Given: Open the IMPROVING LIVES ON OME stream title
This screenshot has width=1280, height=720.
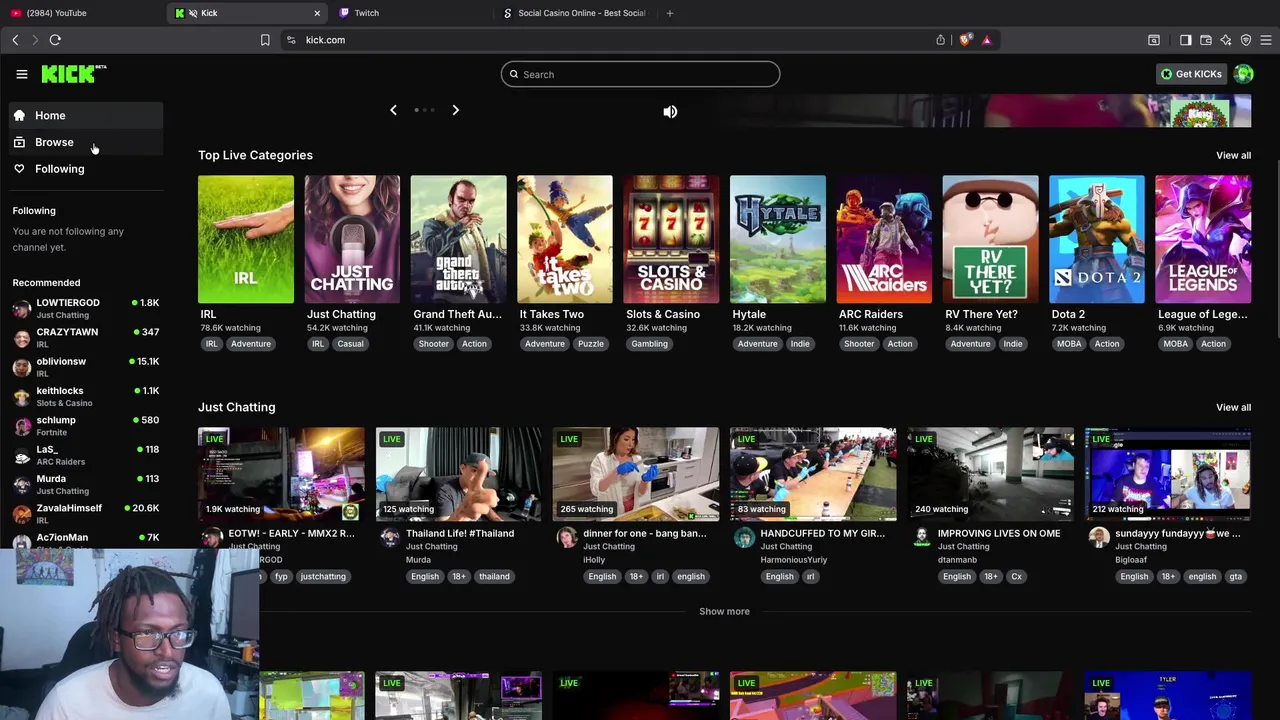Looking at the screenshot, I should (999, 533).
